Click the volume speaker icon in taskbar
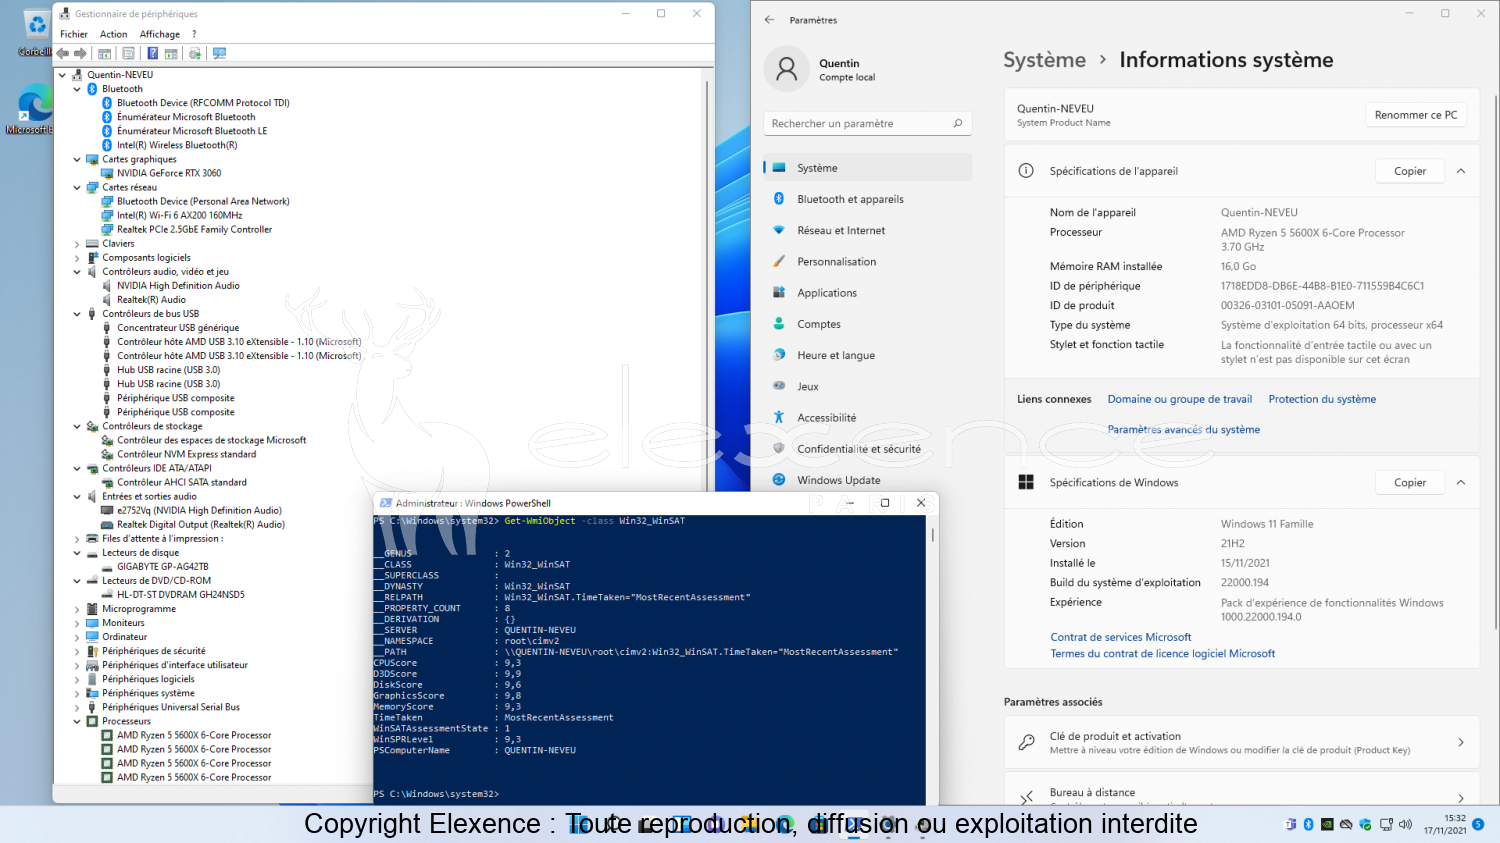Viewport: 1500px width, 843px height. [1405, 825]
